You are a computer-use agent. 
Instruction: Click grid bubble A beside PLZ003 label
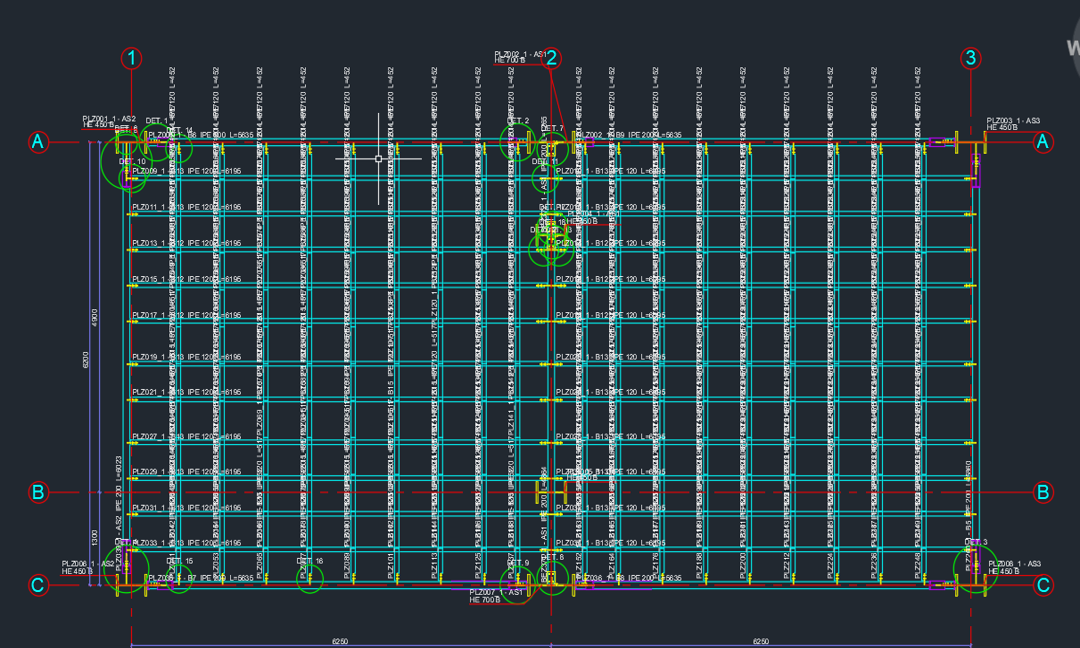tap(1043, 142)
